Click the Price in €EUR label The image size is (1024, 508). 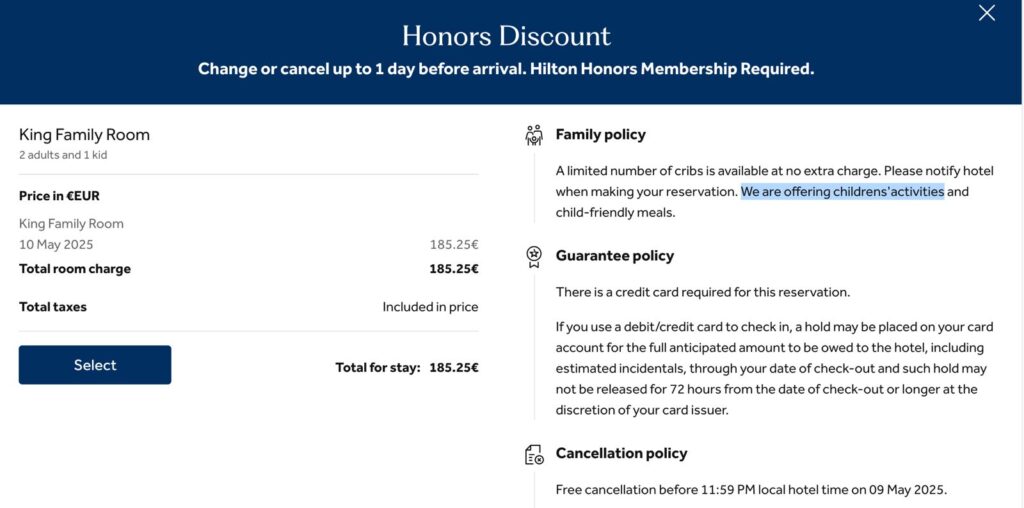[x=59, y=196]
